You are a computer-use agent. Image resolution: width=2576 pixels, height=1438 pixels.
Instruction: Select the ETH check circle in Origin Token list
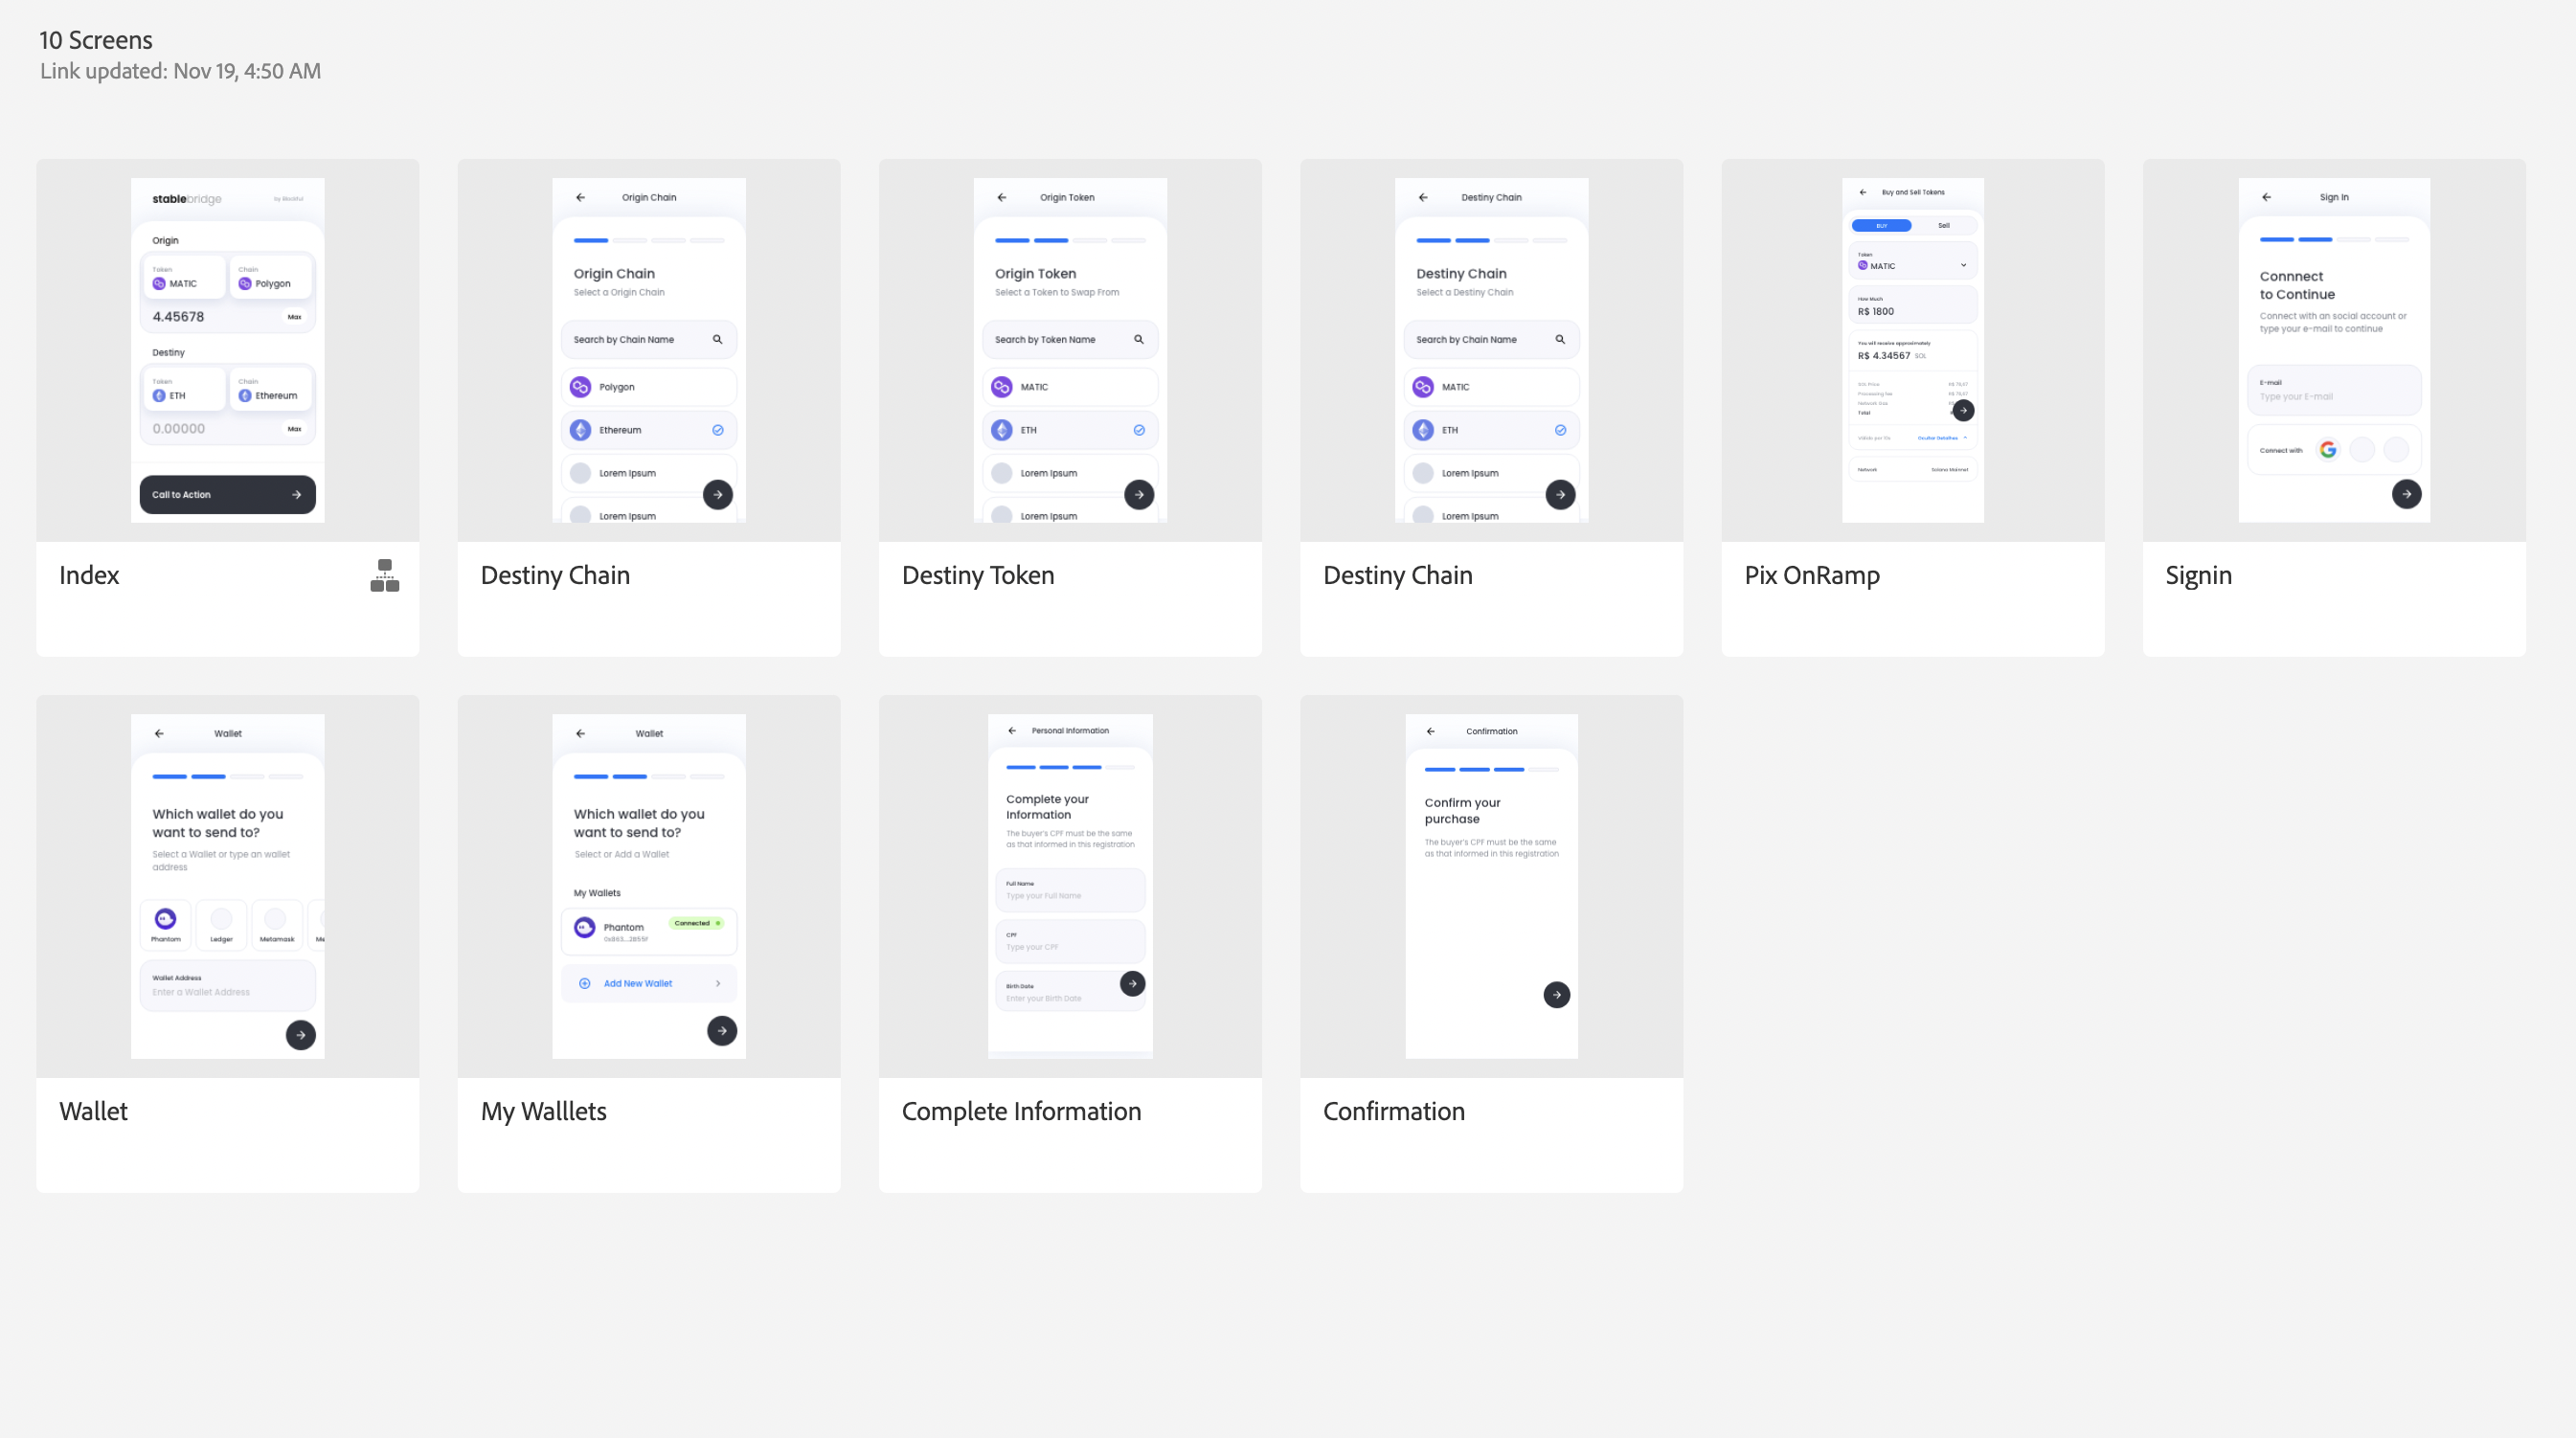coord(1138,430)
